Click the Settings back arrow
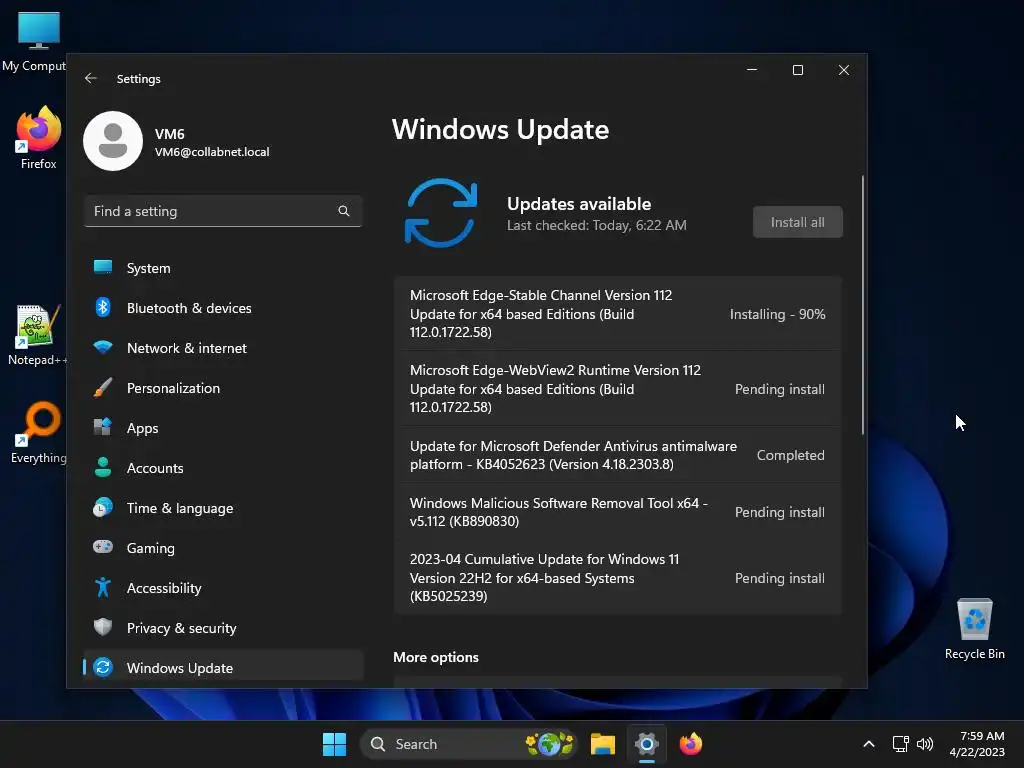The width and height of the screenshot is (1024, 768). (x=91, y=78)
